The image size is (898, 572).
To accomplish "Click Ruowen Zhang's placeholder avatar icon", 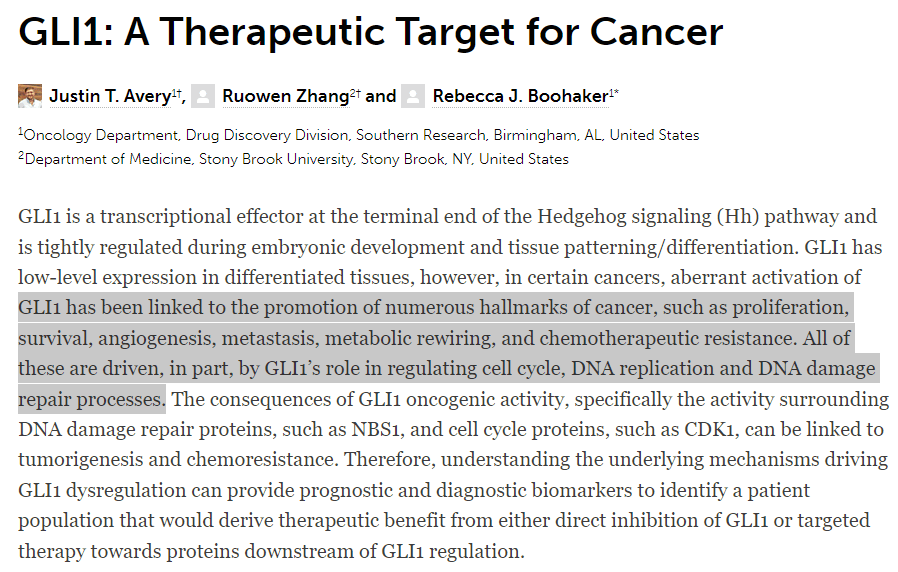I will pos(203,96).
